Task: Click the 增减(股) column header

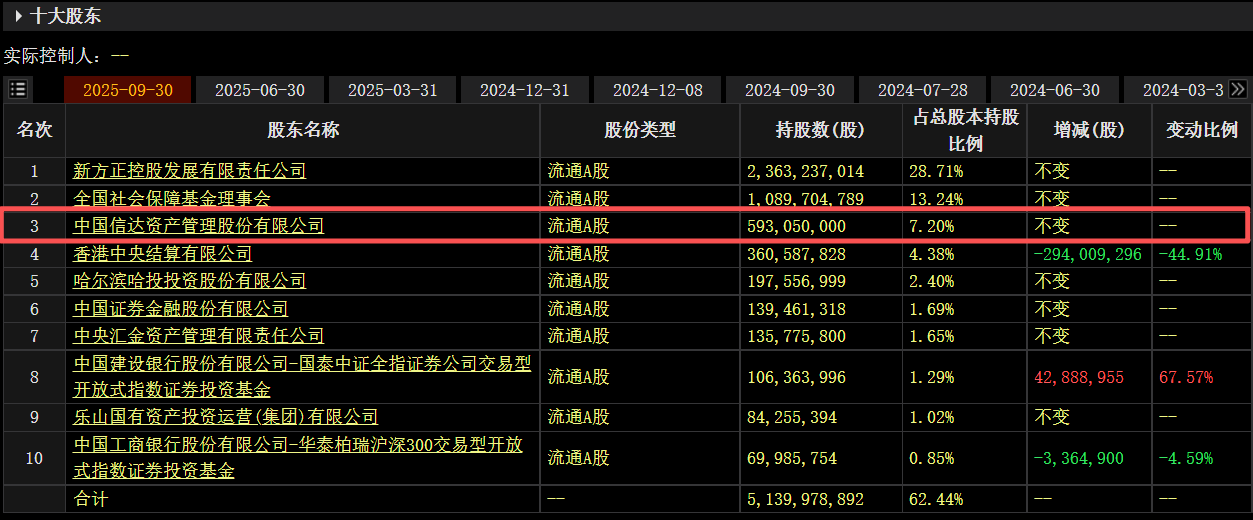Action: coord(1089,131)
